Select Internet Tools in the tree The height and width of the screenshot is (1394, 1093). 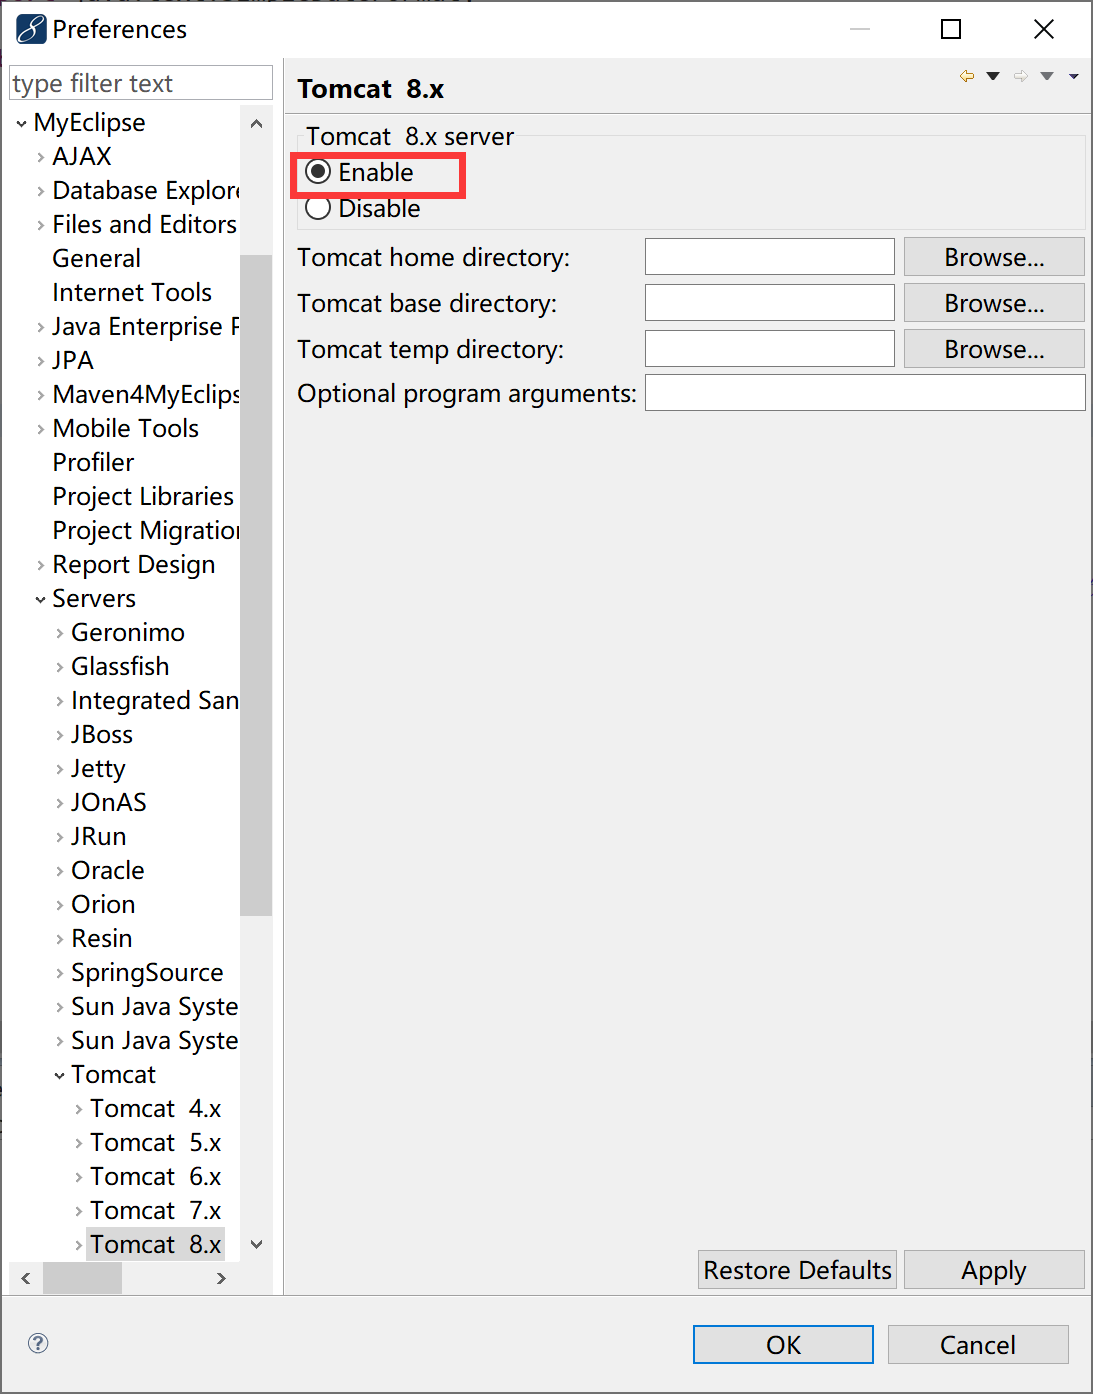point(132,292)
